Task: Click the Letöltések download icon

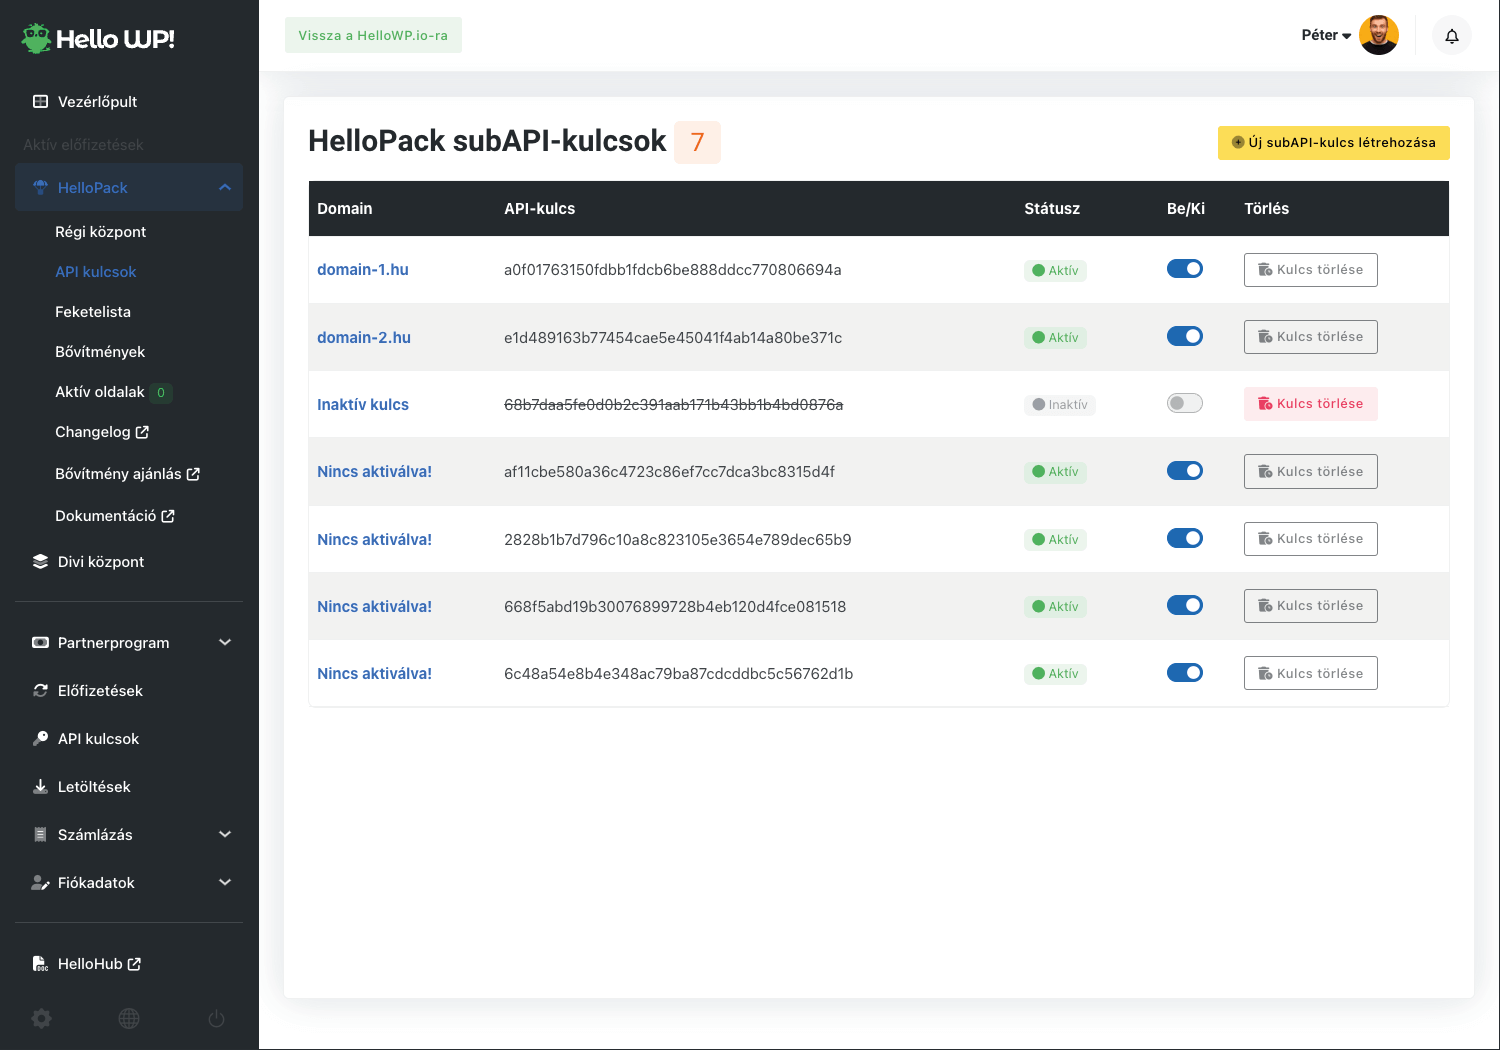Action: click(x=40, y=786)
